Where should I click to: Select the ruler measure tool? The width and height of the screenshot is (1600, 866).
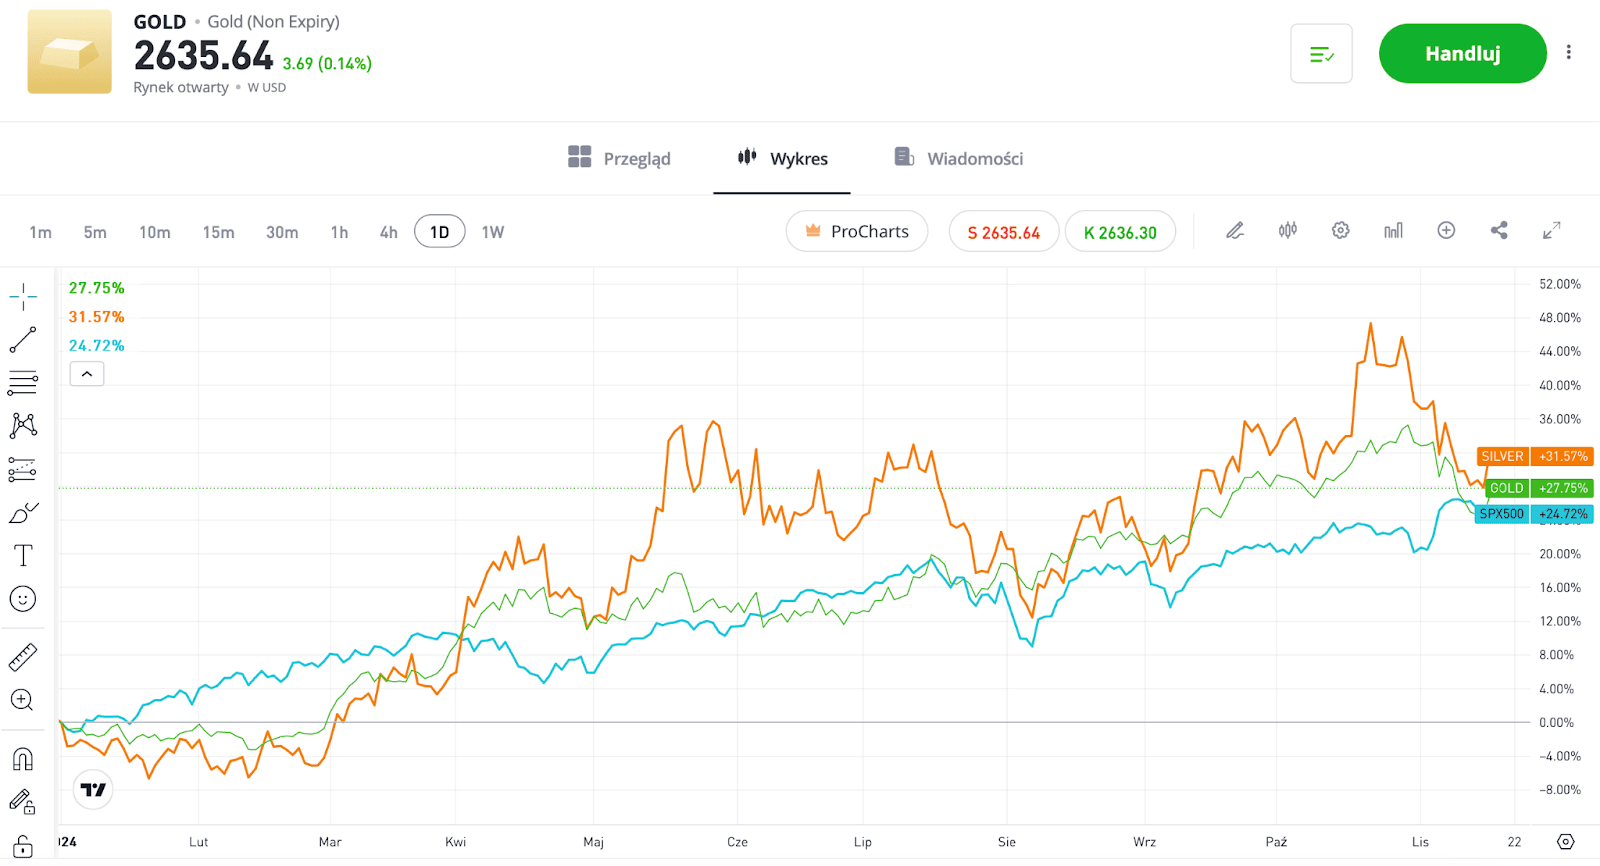23,657
